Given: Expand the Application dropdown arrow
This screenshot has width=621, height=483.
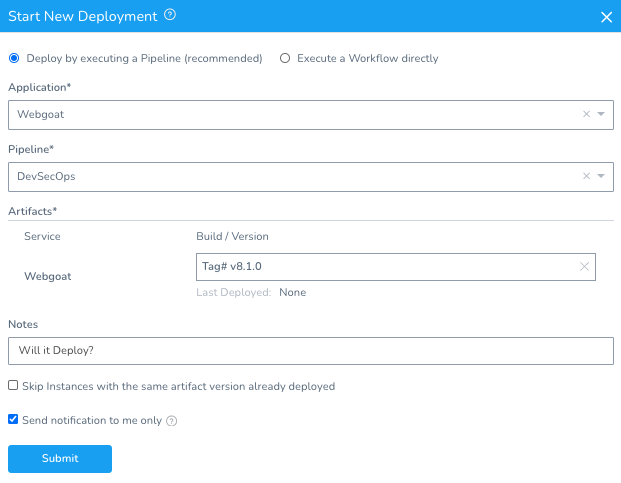Looking at the screenshot, I should coord(601,114).
